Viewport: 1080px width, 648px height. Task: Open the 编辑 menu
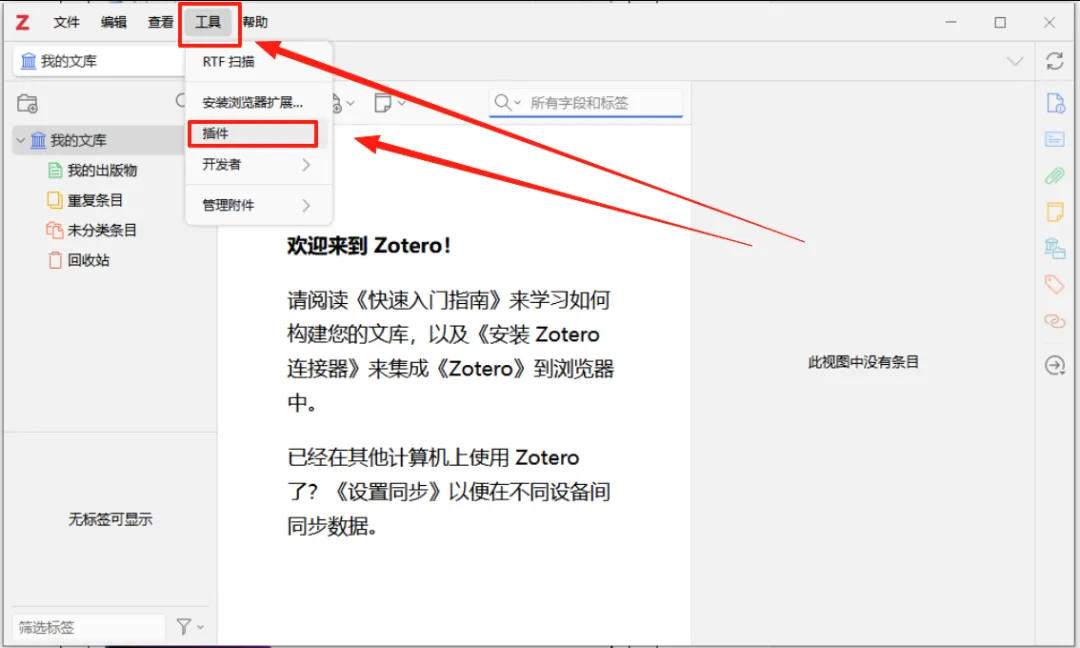[114, 22]
